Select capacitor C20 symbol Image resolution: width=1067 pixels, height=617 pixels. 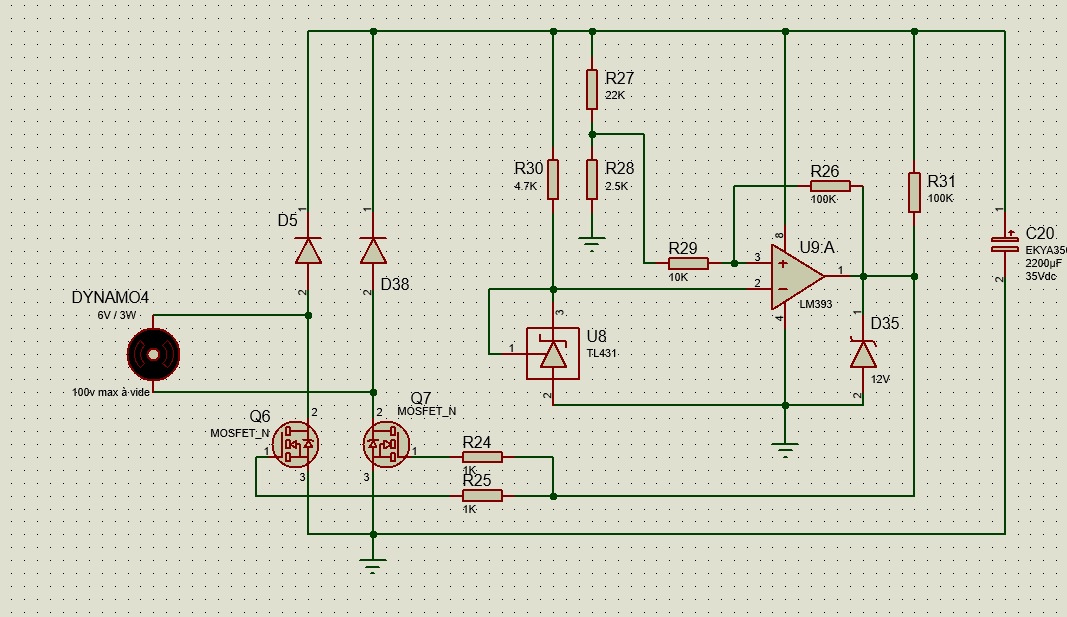[x=1005, y=245]
